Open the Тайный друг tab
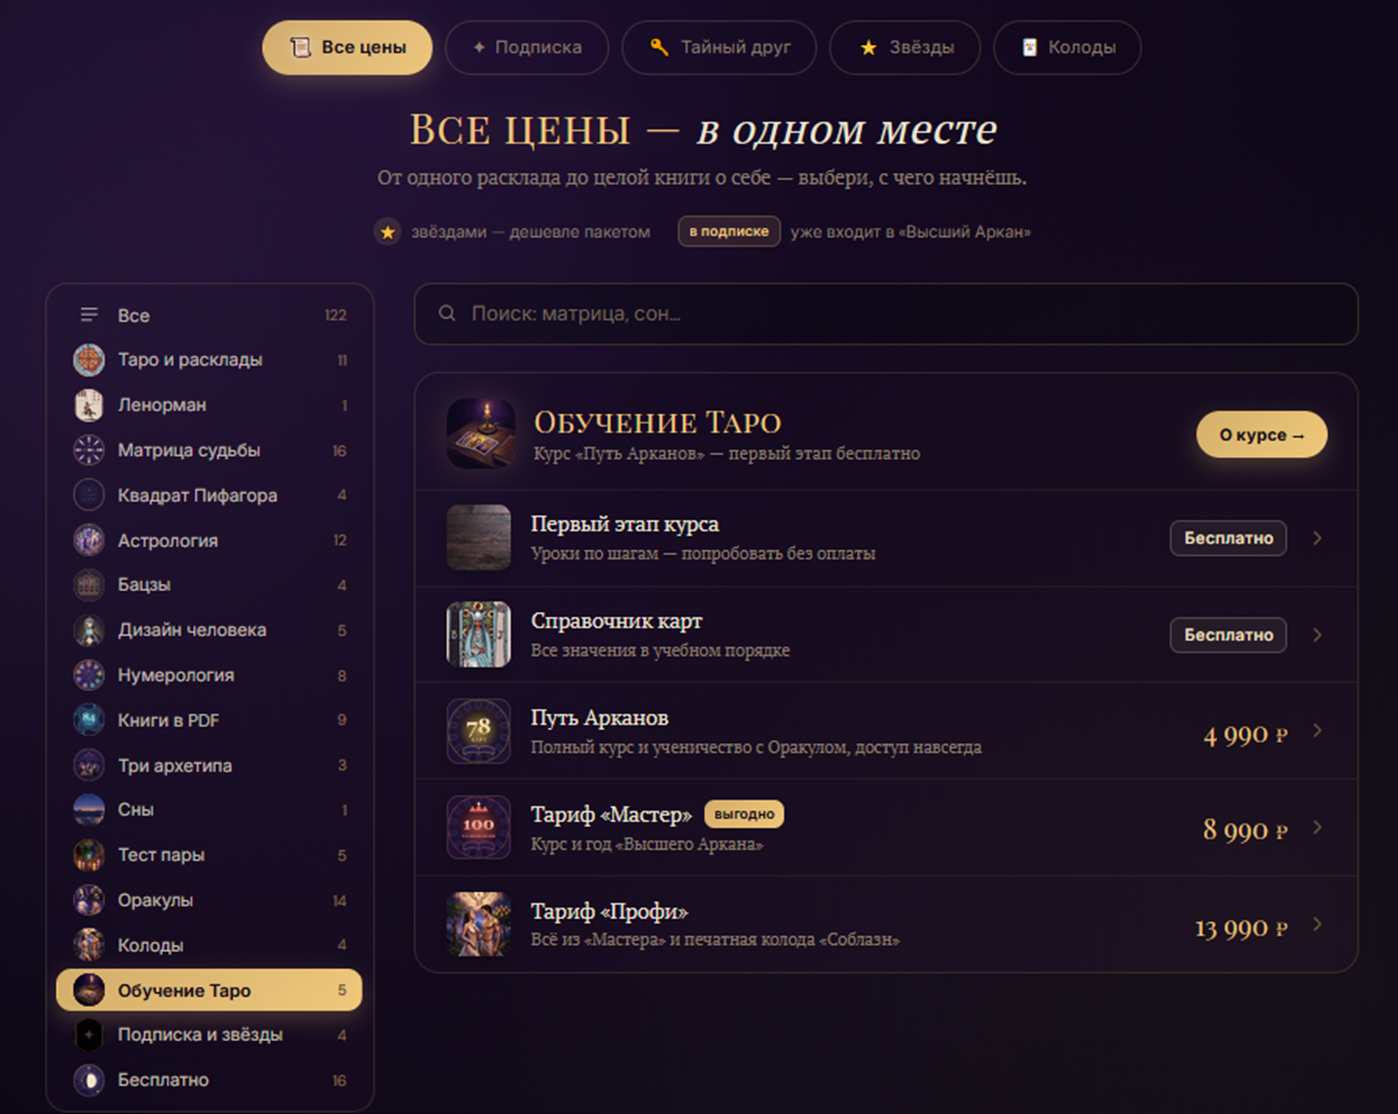Screen dimensions: 1398x1114 click(x=719, y=47)
